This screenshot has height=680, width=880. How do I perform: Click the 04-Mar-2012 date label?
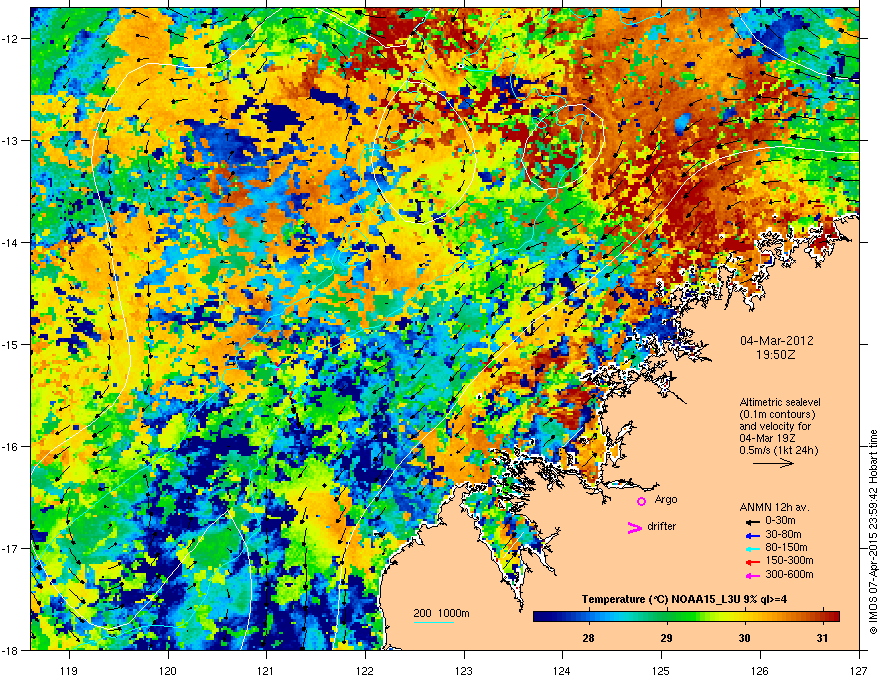(777, 341)
